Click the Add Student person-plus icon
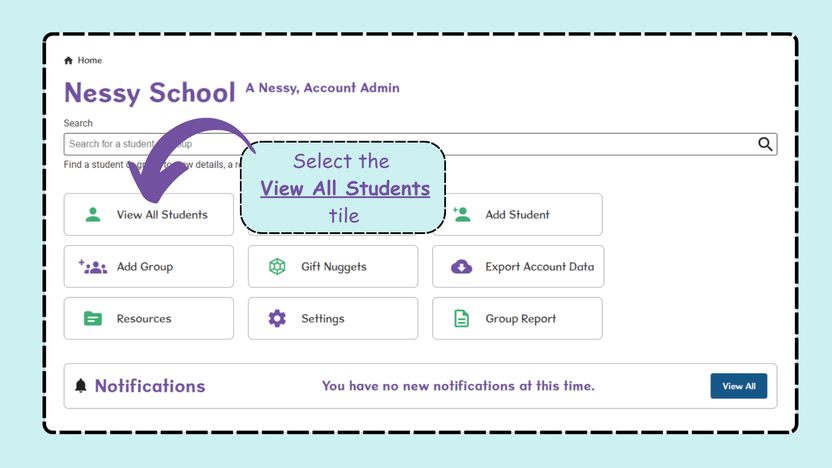The image size is (832, 468). point(461,214)
